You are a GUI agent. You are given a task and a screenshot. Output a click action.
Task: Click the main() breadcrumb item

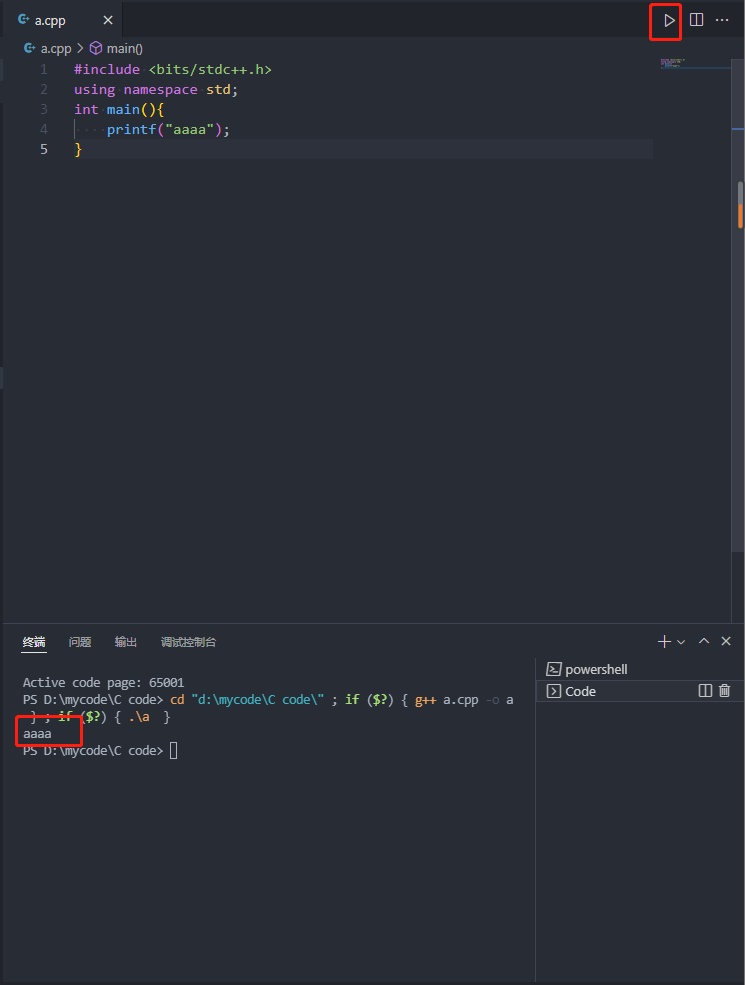pos(124,48)
